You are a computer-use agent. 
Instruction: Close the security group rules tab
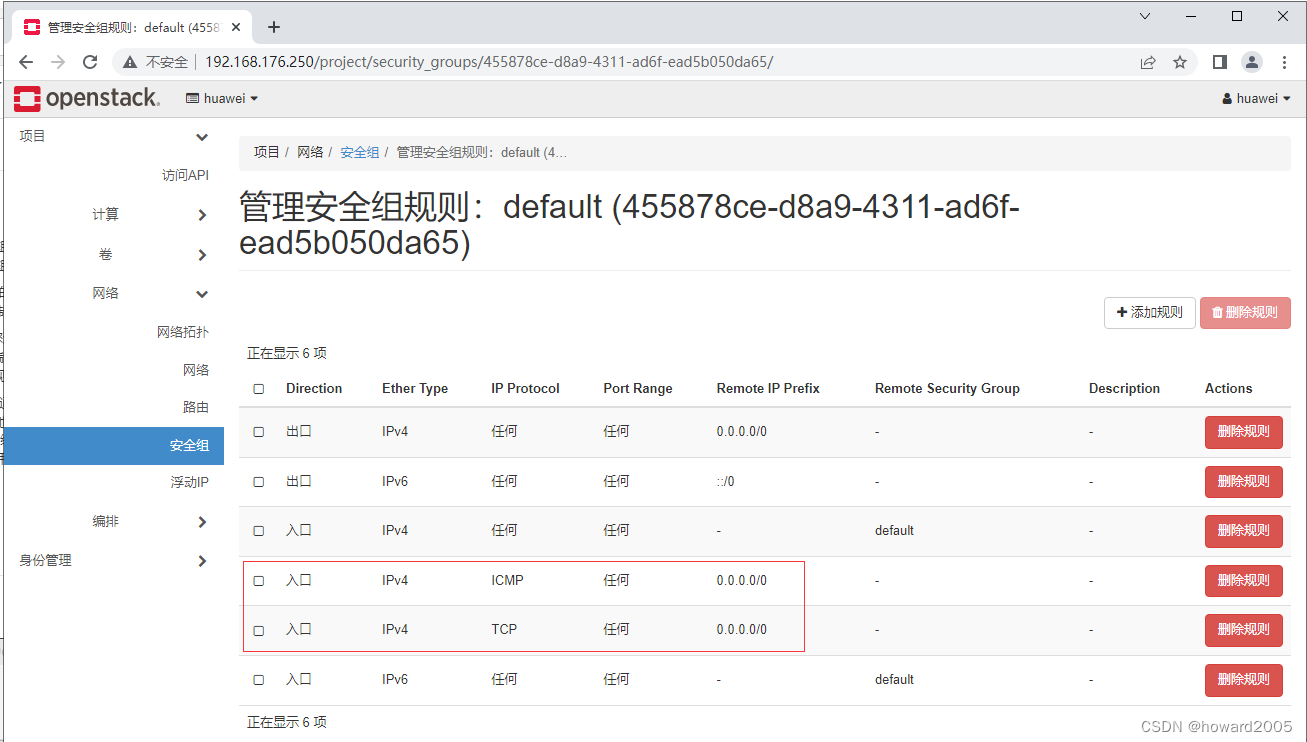(237, 27)
